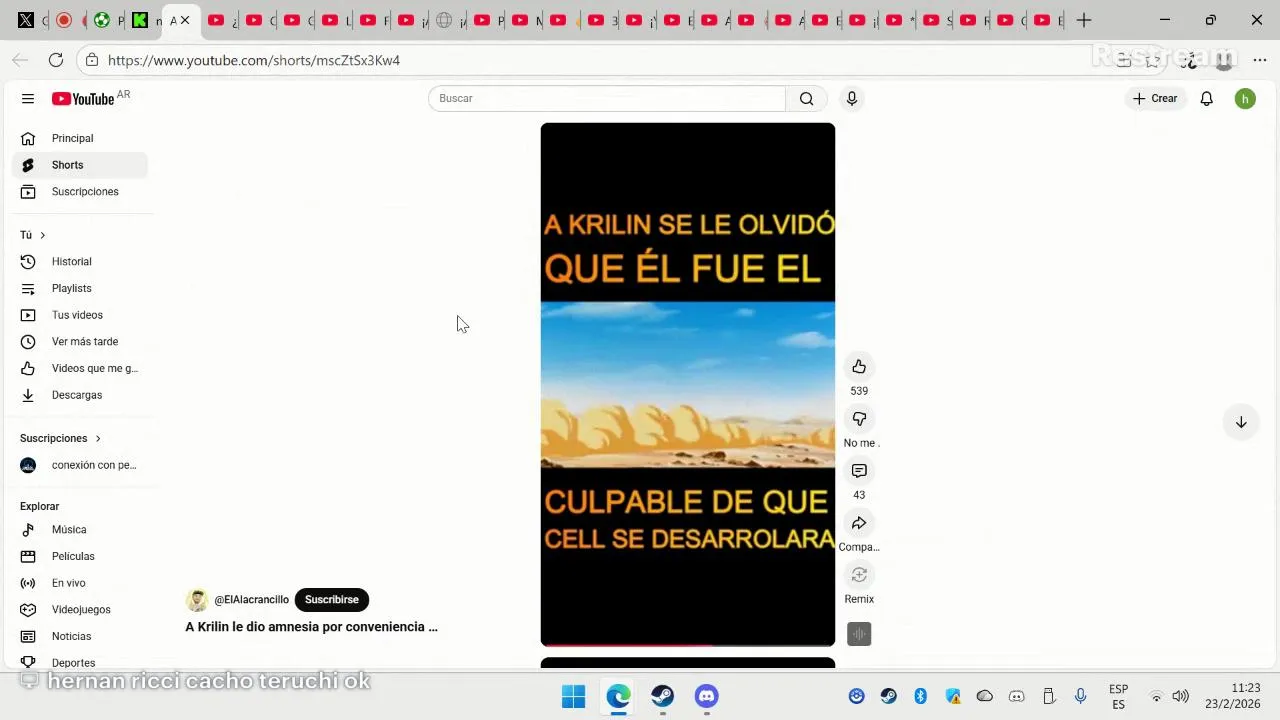The image size is (1280, 720).
Task: Open the comments for this short
Action: point(859,471)
